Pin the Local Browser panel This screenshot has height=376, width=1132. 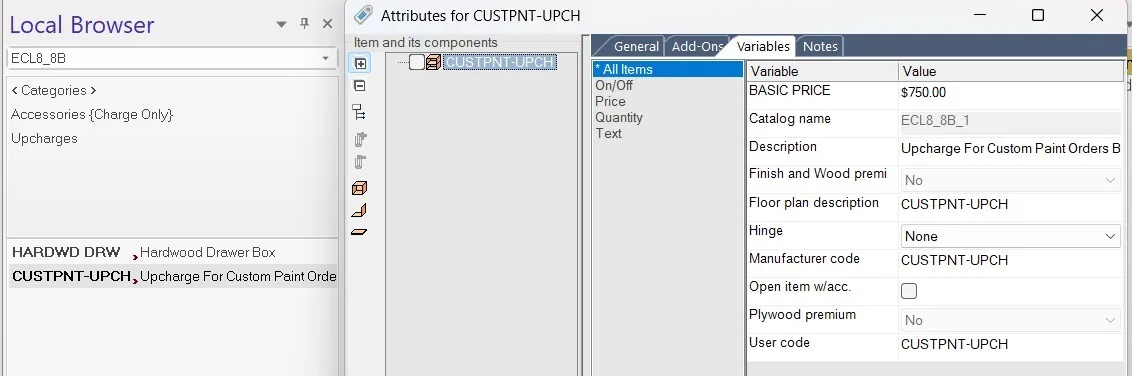(x=305, y=24)
